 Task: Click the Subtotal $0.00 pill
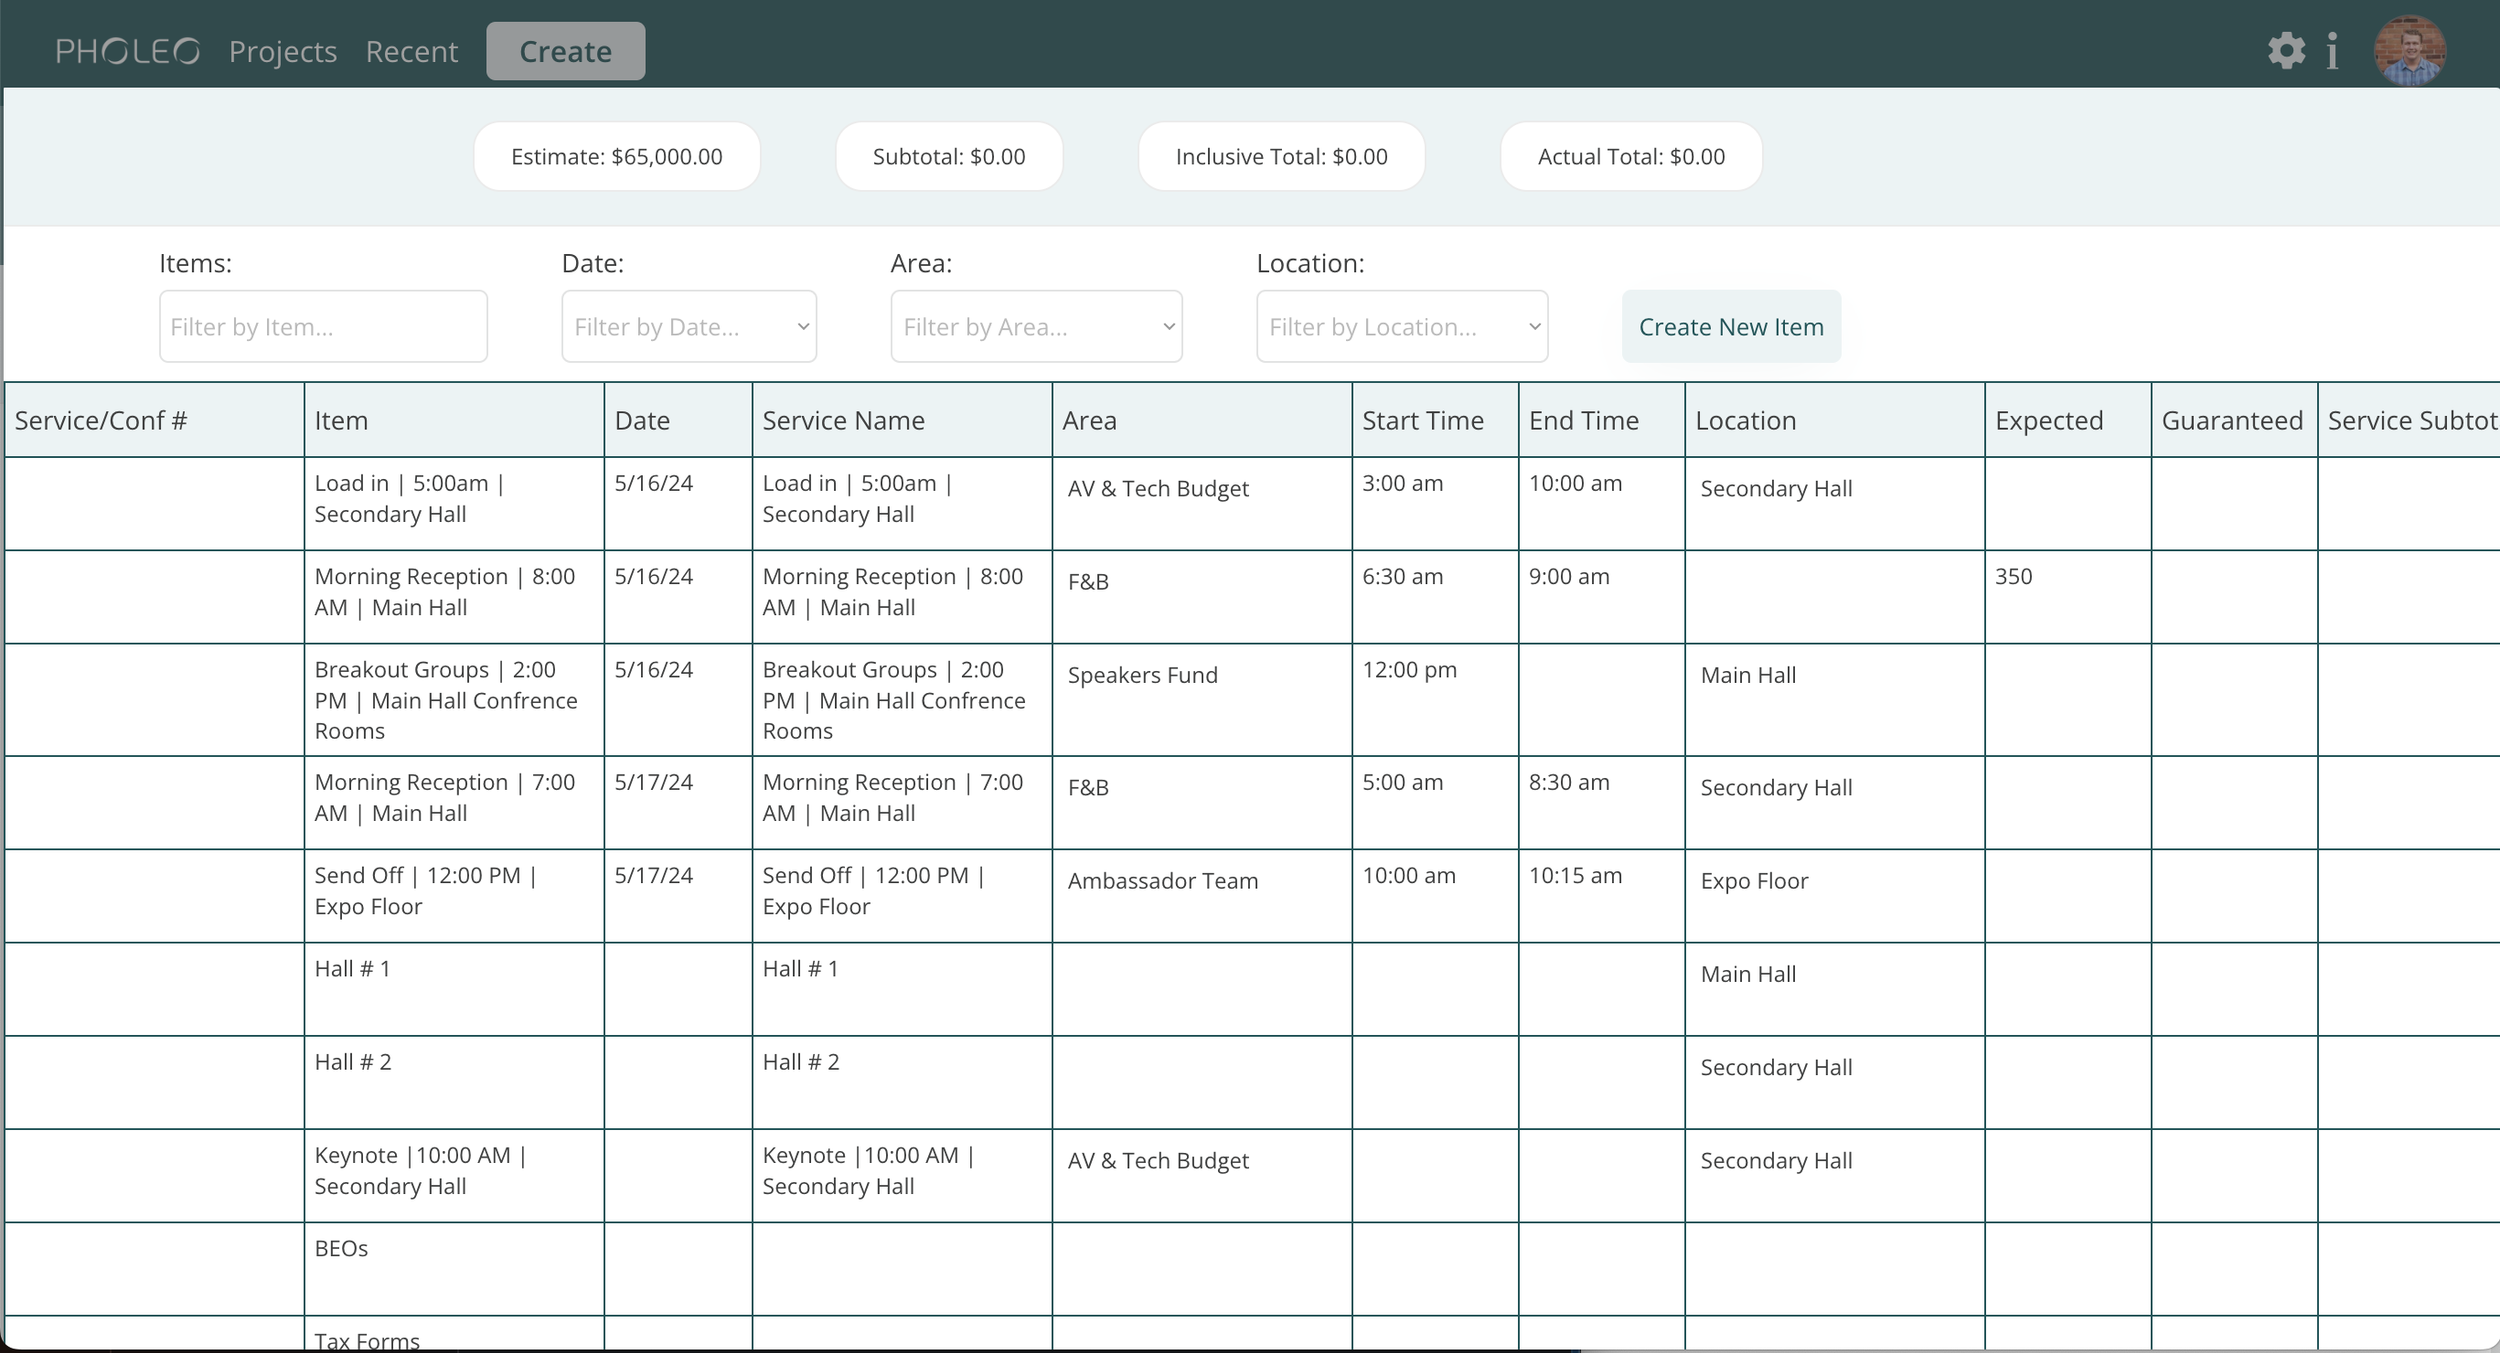949,156
